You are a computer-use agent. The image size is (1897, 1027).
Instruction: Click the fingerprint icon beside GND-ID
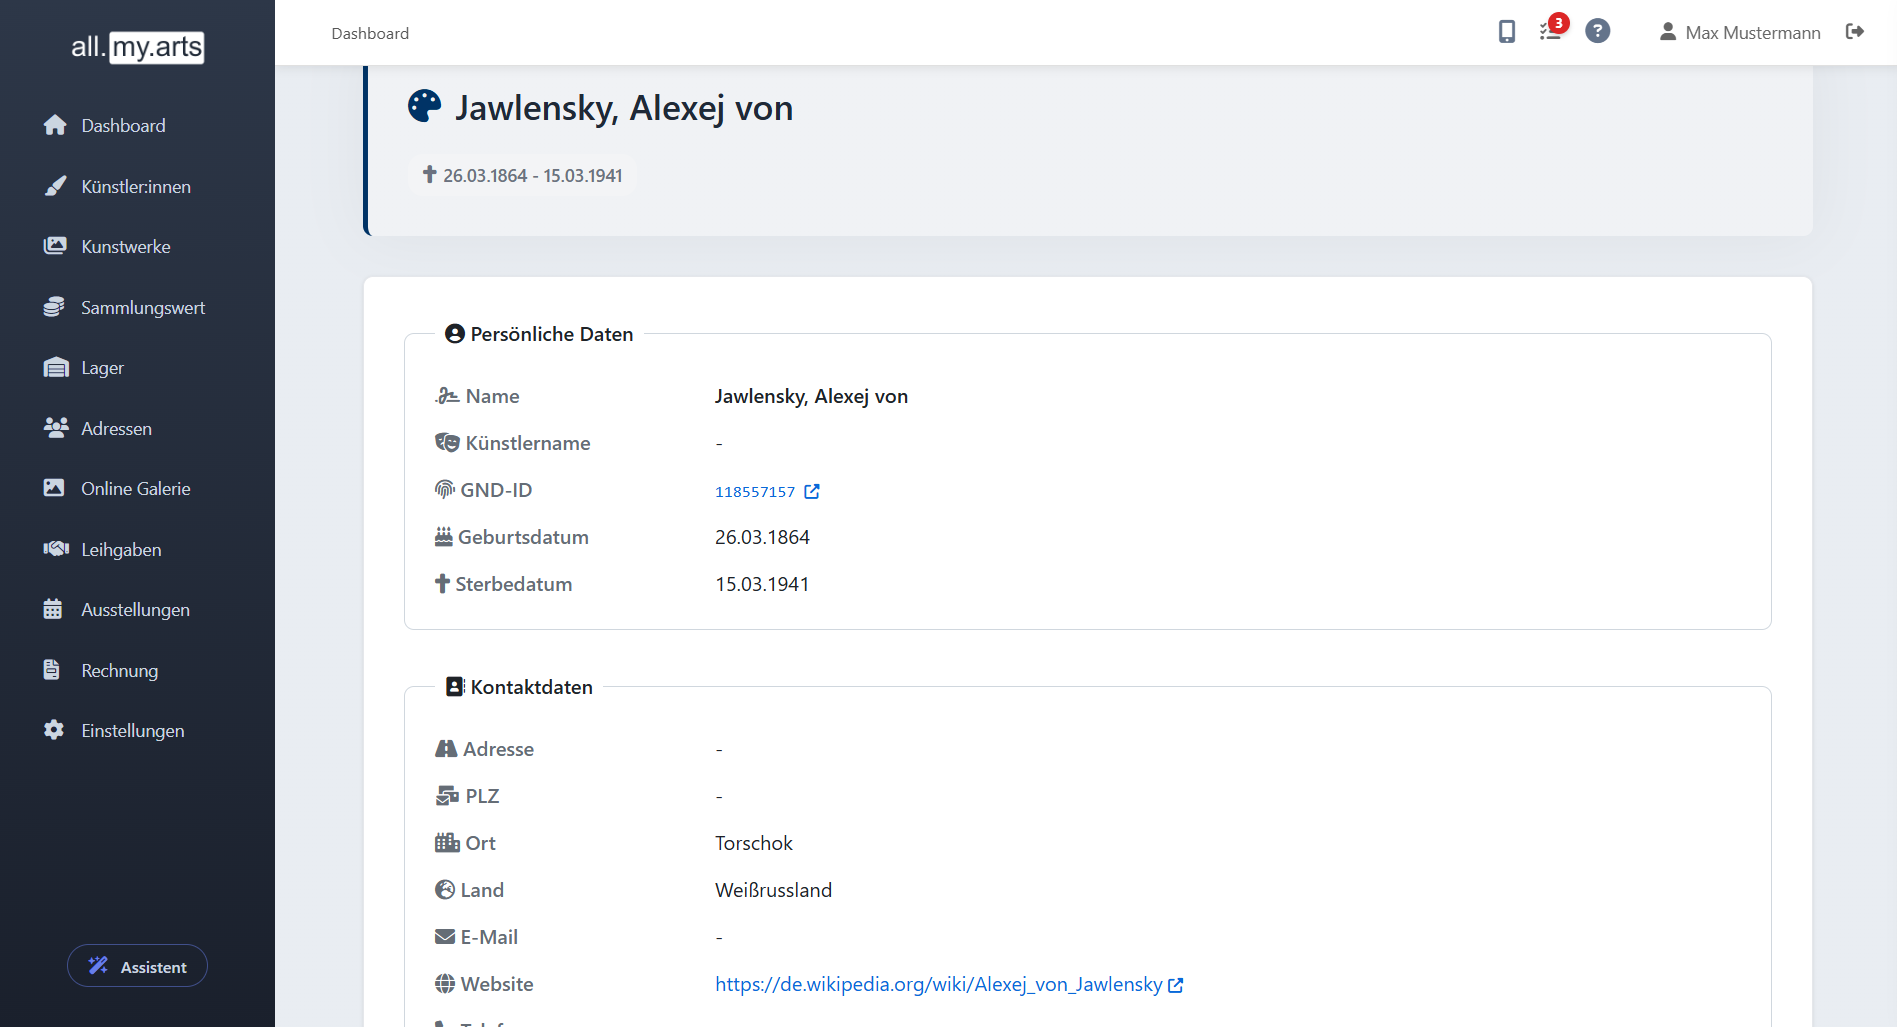tap(445, 490)
